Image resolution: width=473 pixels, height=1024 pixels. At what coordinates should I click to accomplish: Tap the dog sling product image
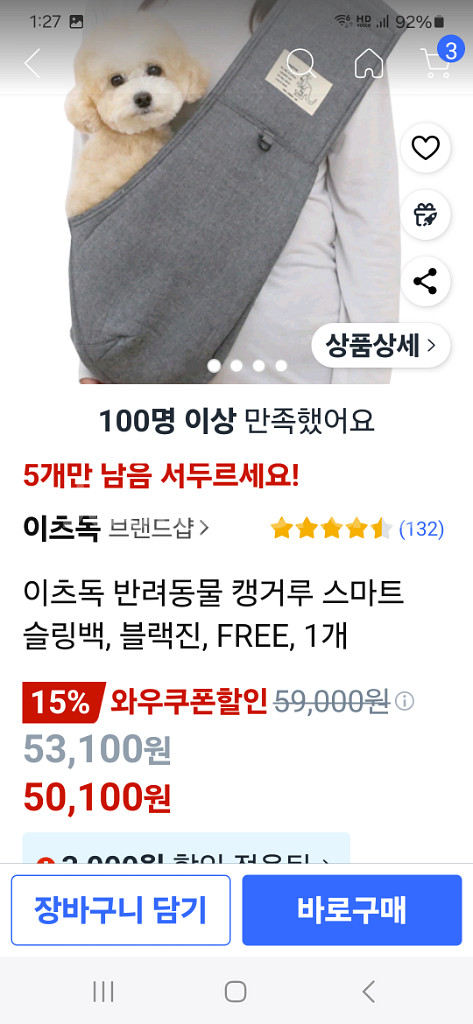pos(236,196)
